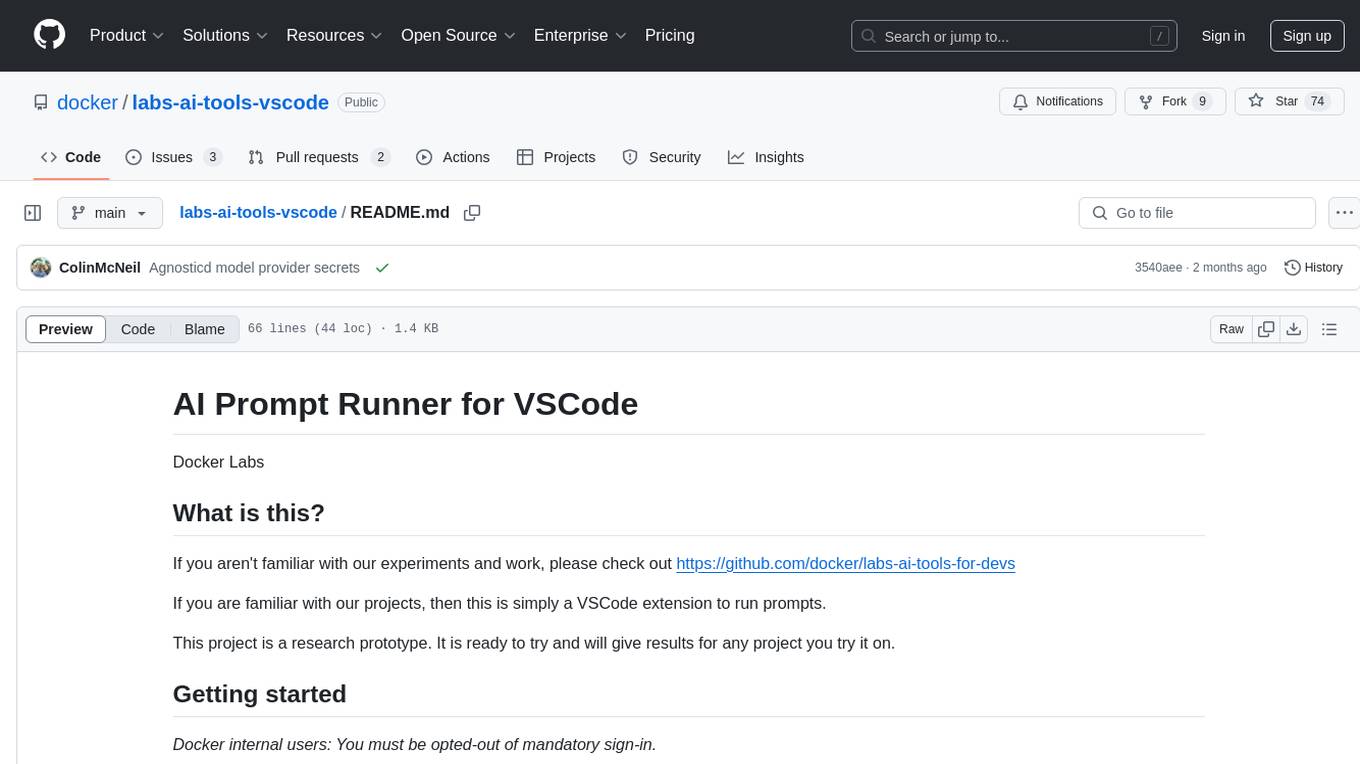Switch to the Code tab
This screenshot has width=1360, height=764.
click(x=71, y=157)
